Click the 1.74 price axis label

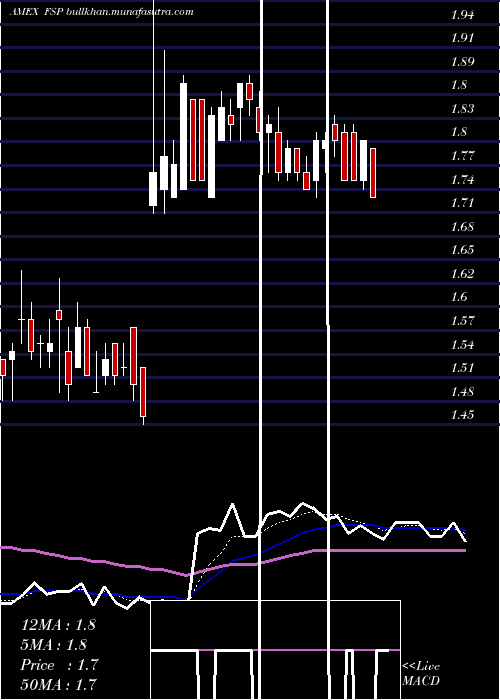462,180
